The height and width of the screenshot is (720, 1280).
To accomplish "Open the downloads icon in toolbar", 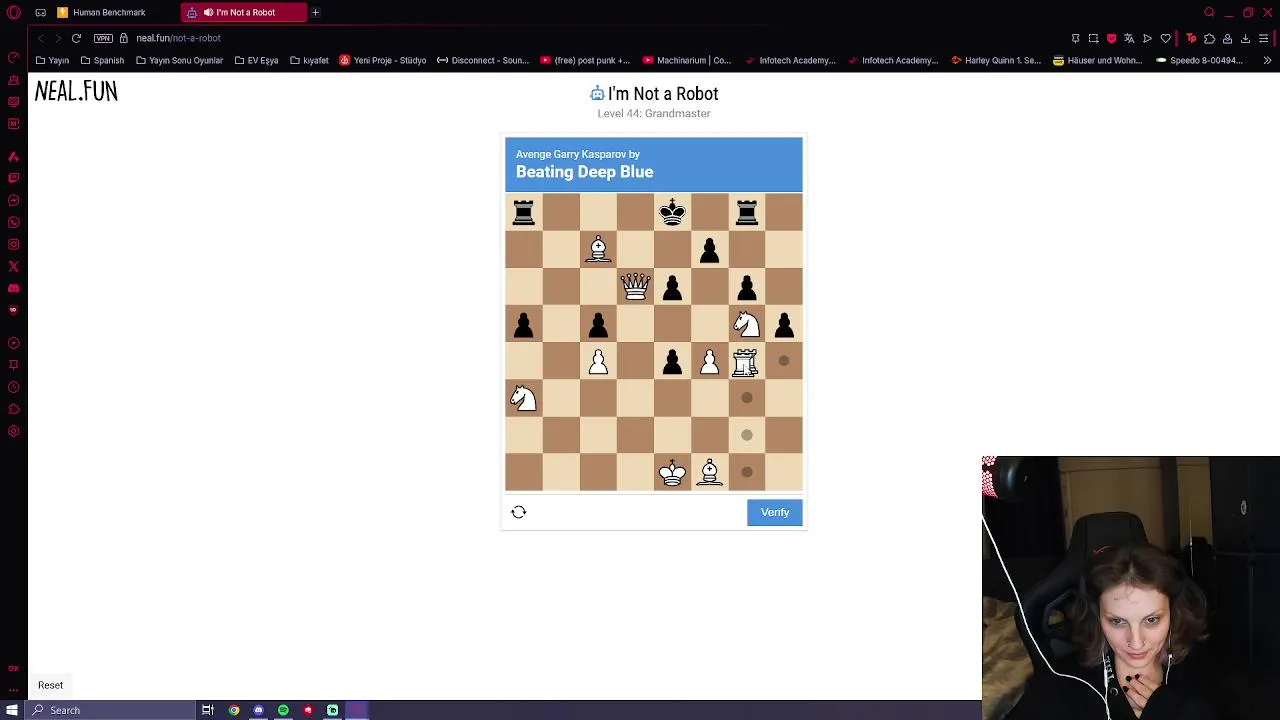I will point(1245,38).
